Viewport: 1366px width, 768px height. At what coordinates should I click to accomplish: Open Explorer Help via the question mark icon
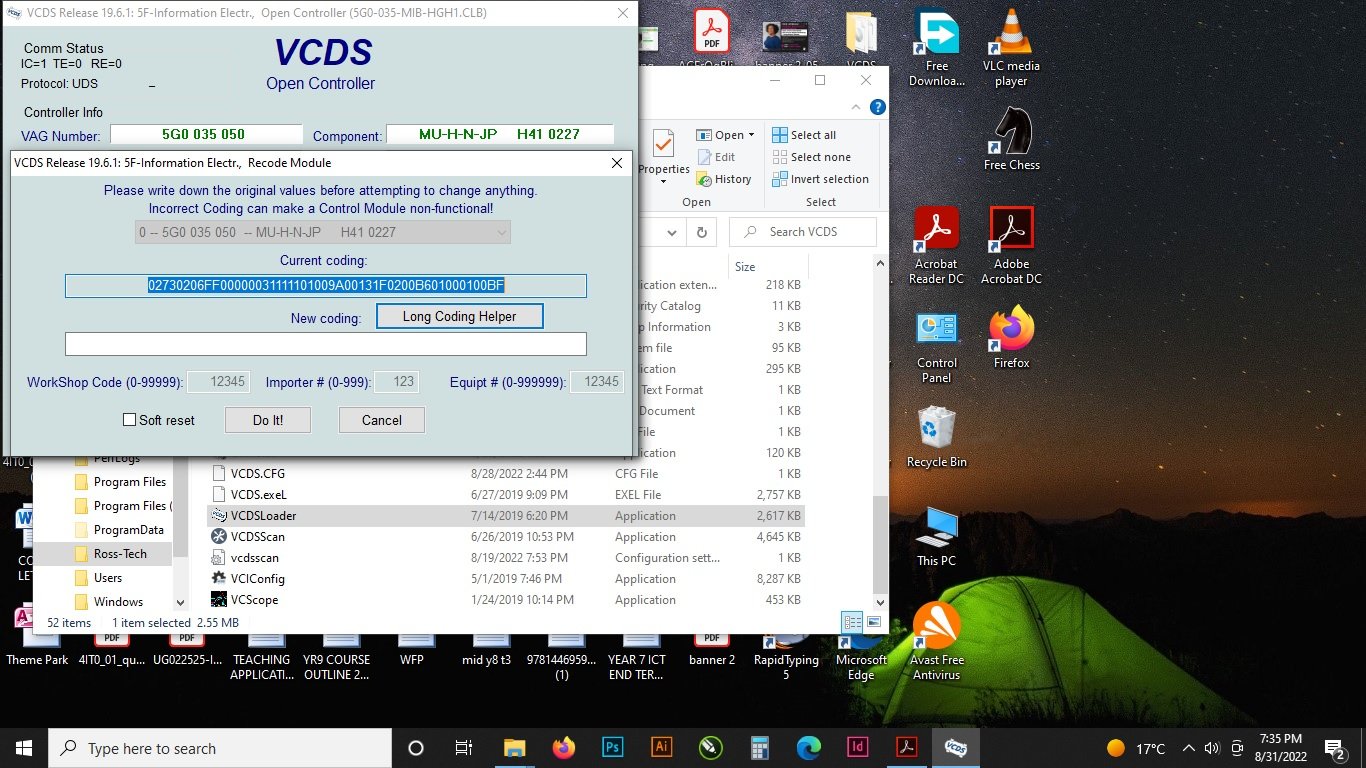[878, 107]
